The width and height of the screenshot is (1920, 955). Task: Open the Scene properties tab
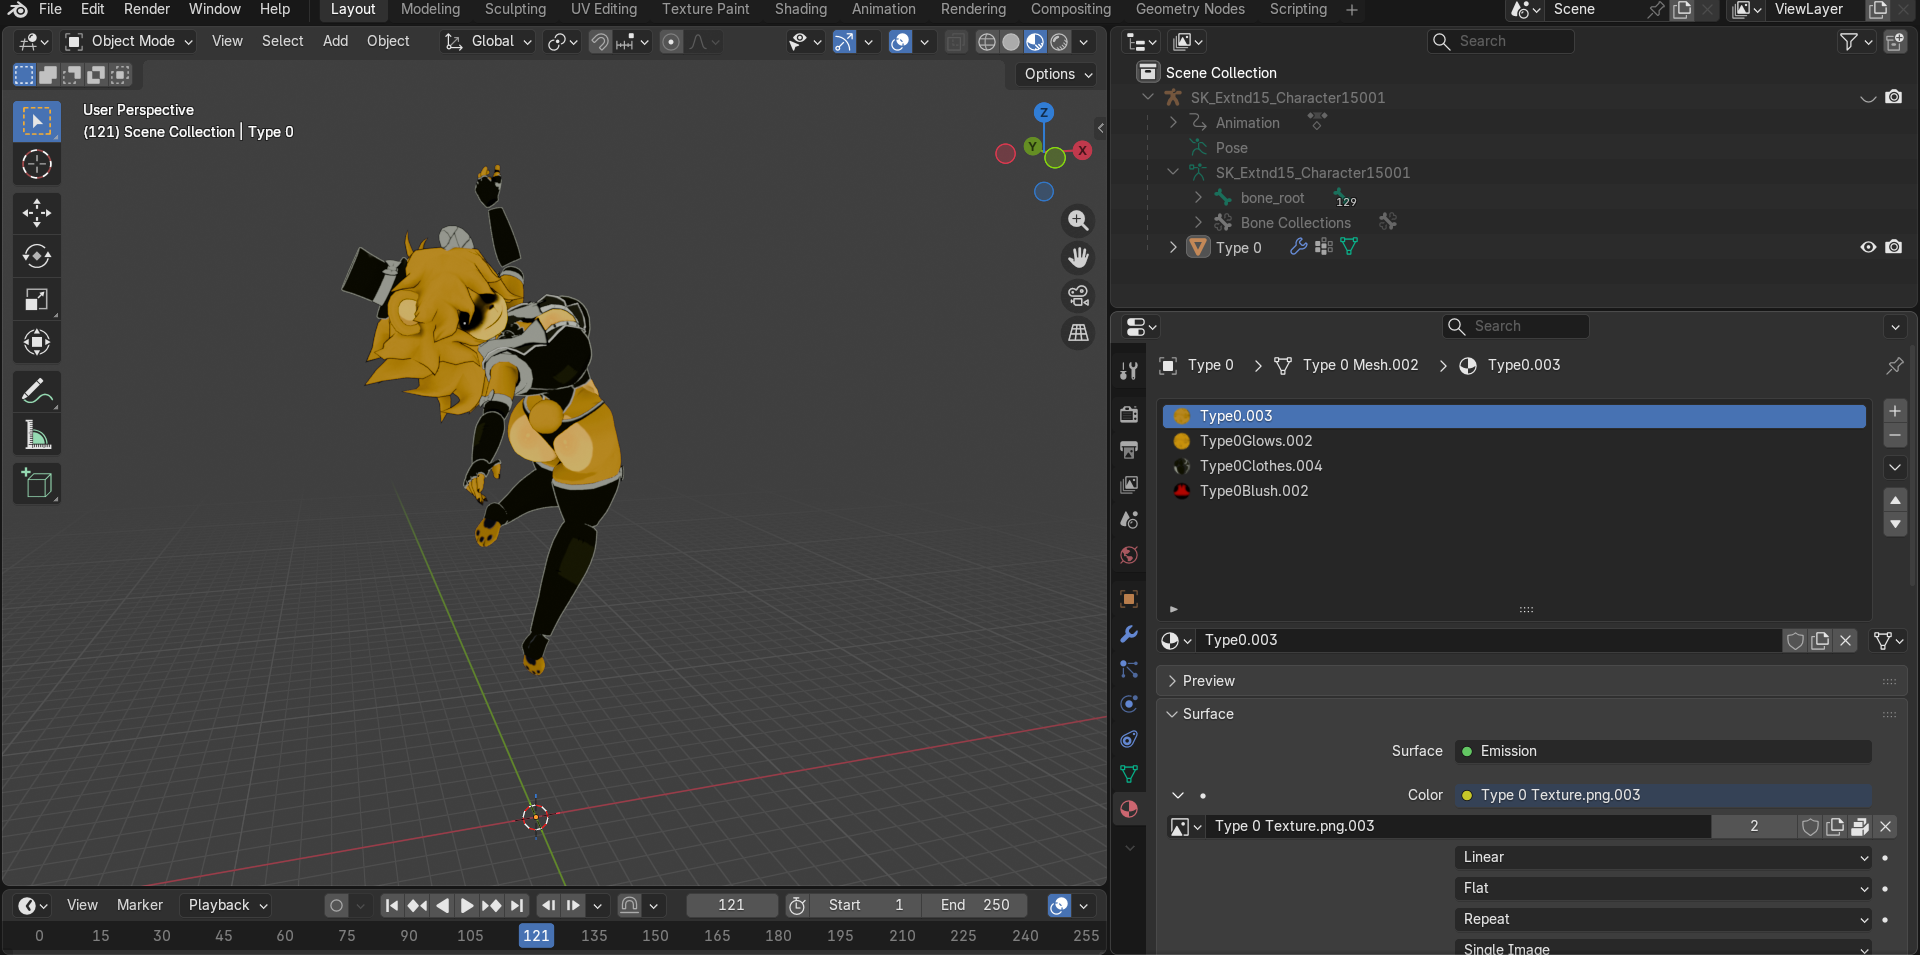point(1129,519)
